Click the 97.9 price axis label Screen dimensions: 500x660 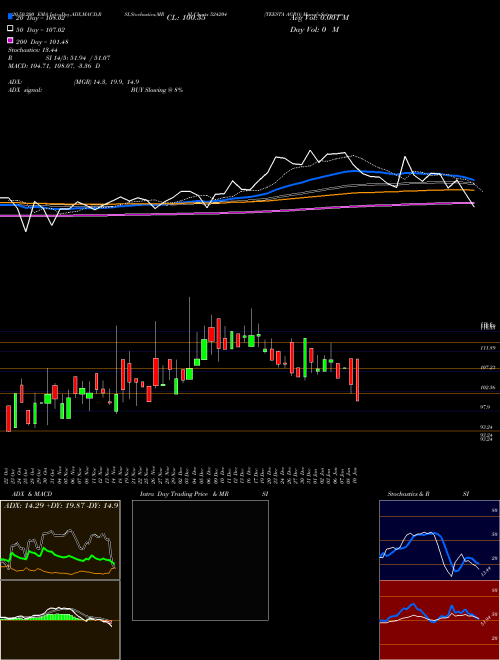point(485,407)
